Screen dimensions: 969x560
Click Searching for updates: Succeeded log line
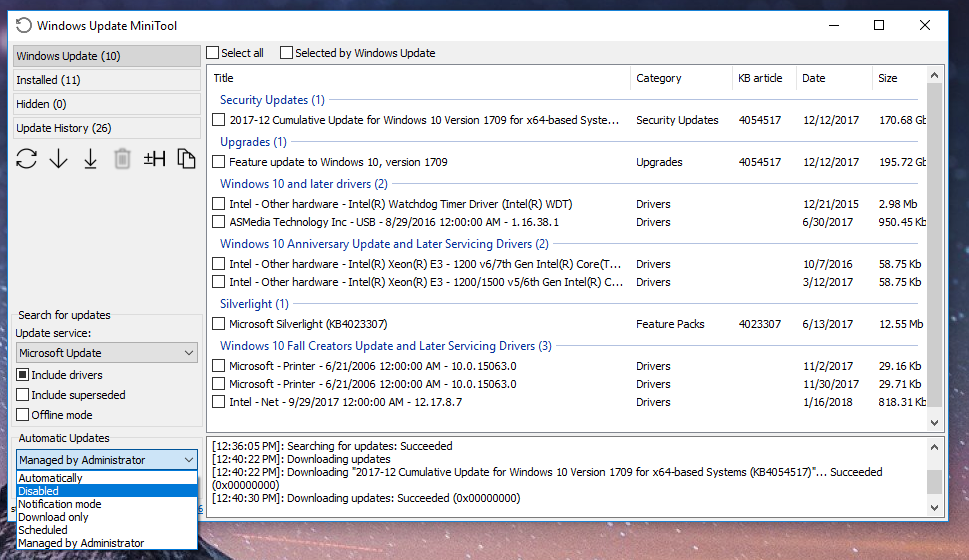click(x=332, y=446)
